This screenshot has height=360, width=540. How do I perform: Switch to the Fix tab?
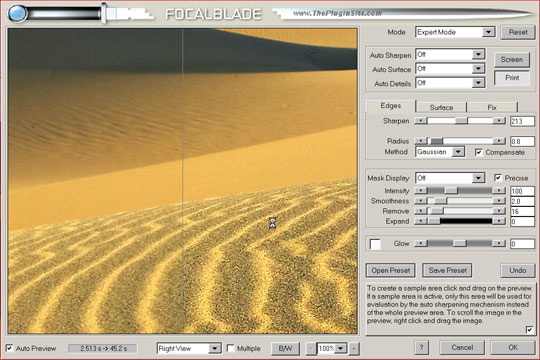pyautogui.click(x=492, y=107)
